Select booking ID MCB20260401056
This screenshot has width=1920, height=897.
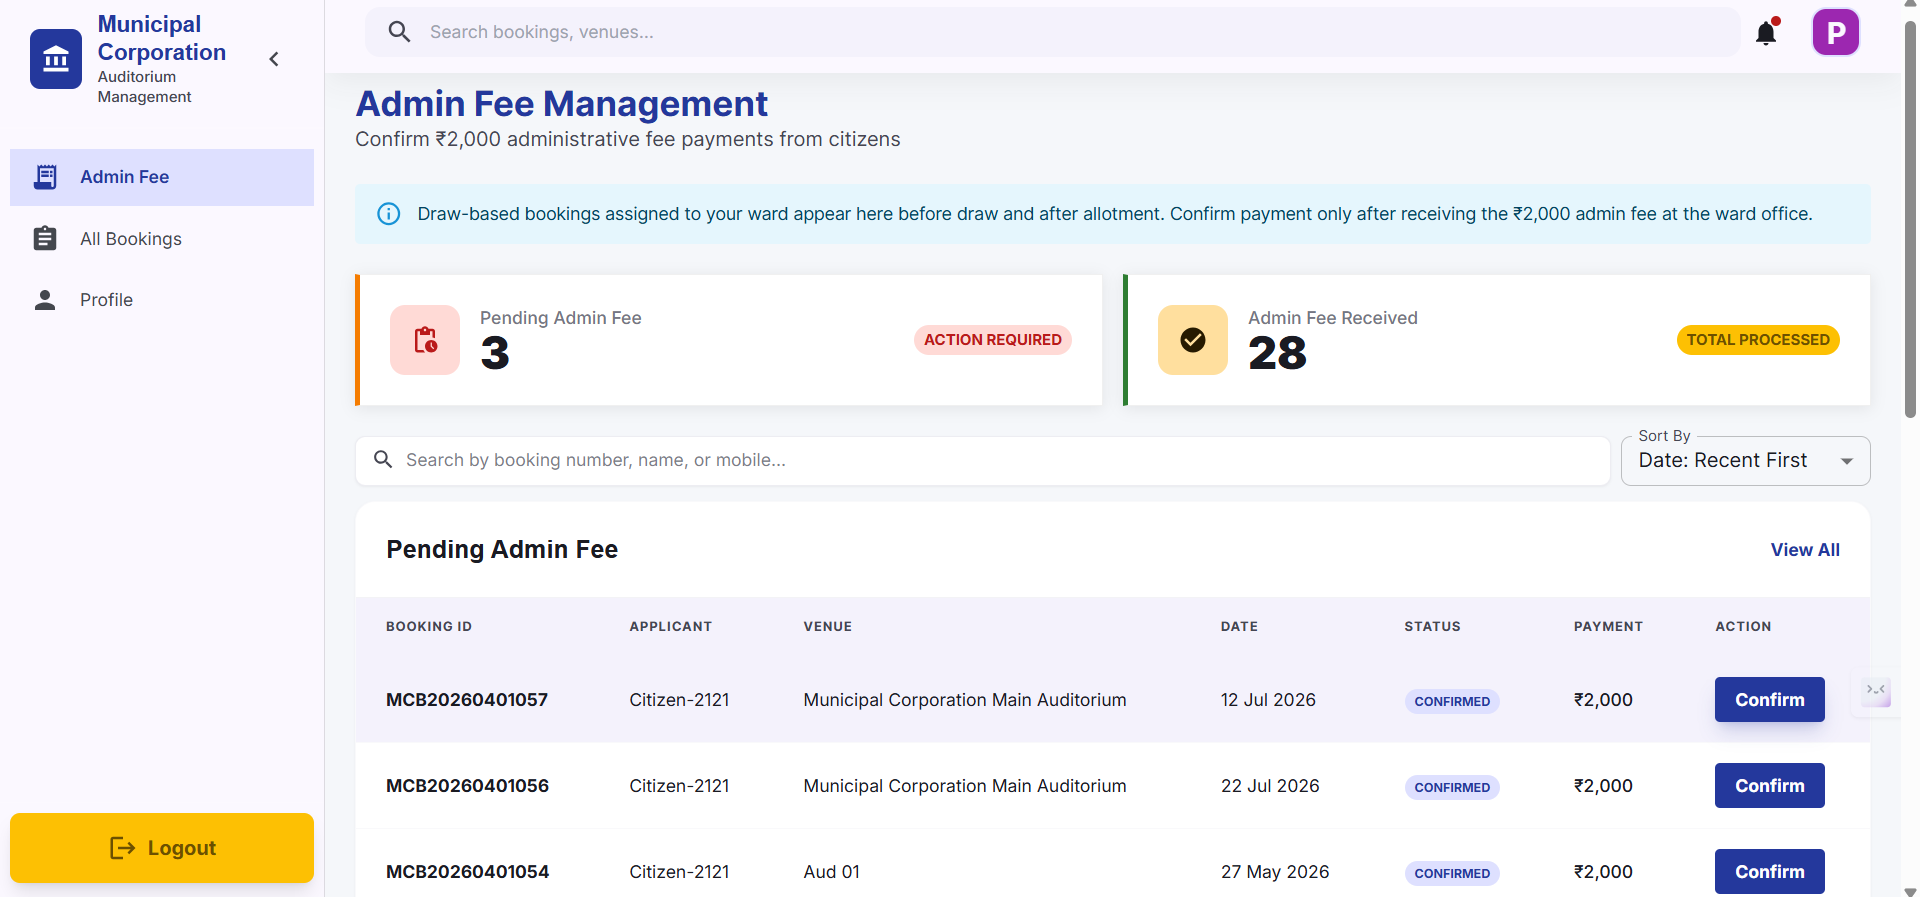pos(467,786)
